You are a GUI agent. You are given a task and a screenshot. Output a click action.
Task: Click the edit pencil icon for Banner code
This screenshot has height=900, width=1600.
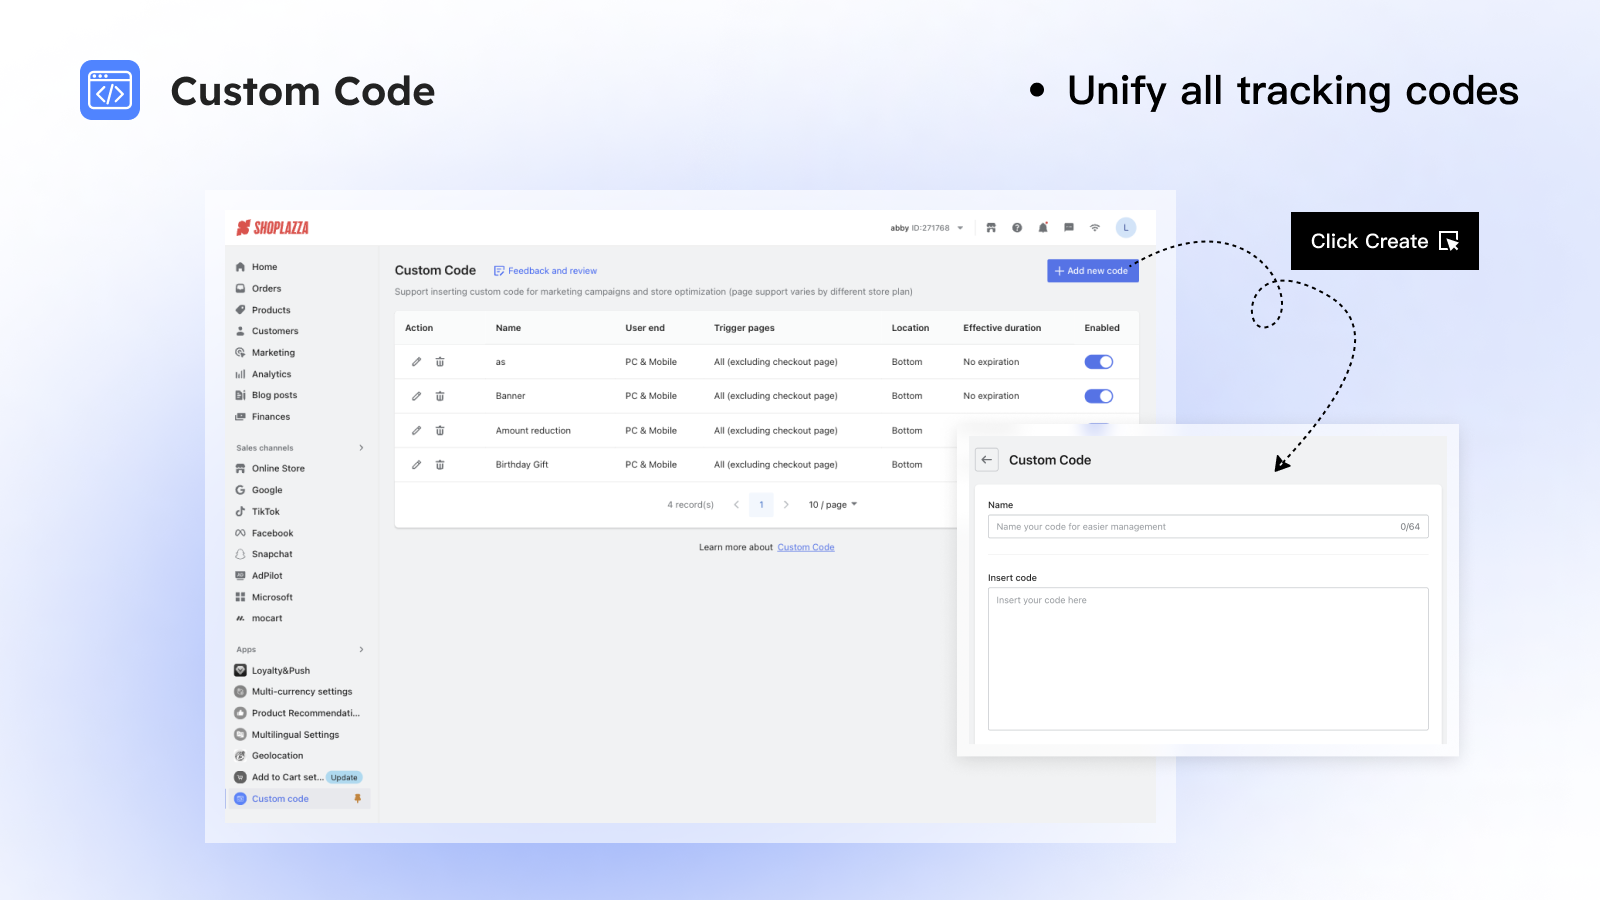click(417, 395)
